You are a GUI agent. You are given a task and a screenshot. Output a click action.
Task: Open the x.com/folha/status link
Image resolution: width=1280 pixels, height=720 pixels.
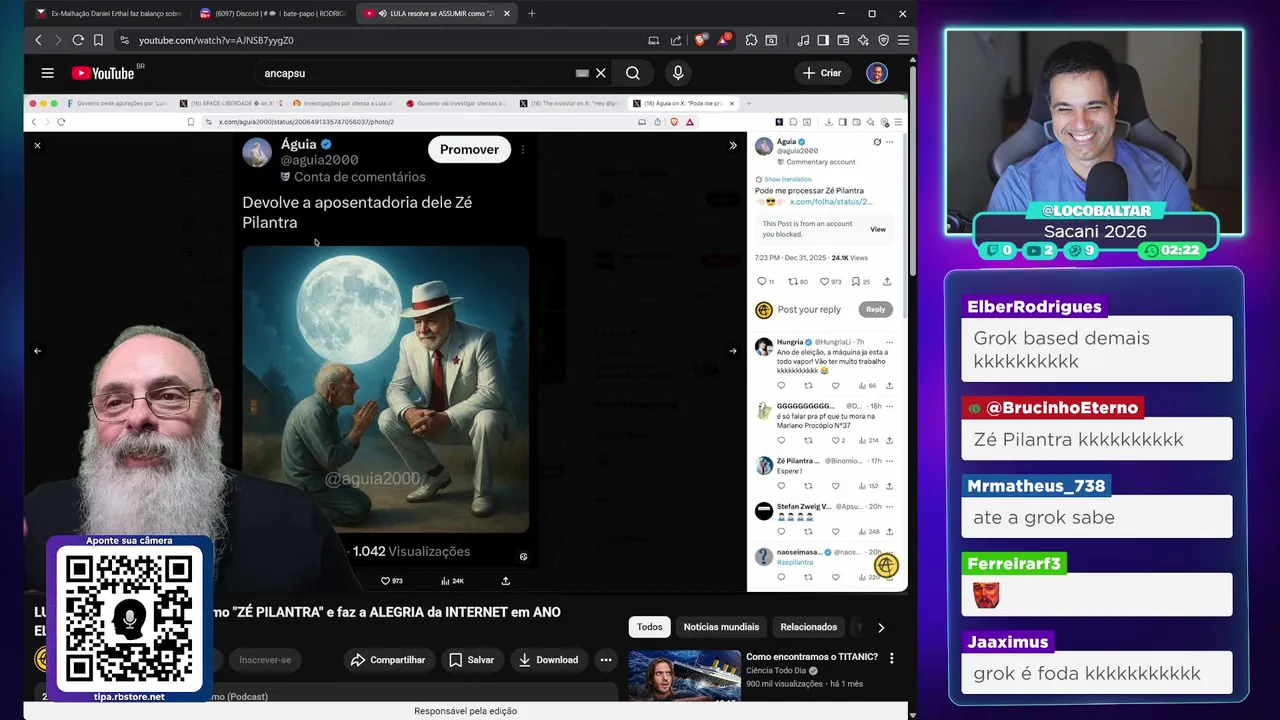831,202
